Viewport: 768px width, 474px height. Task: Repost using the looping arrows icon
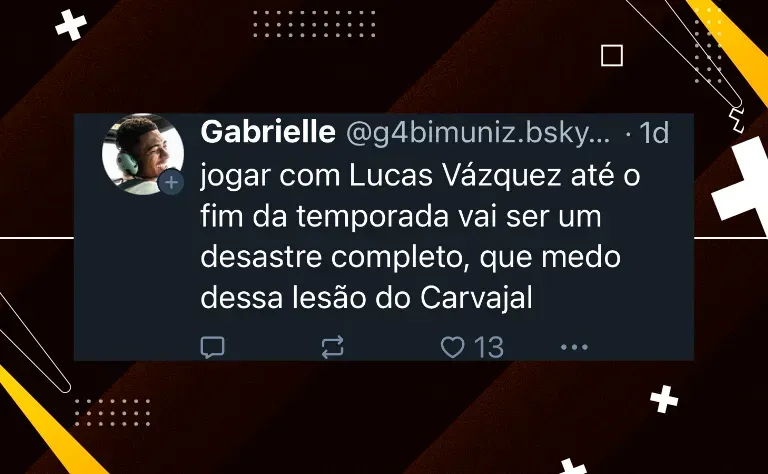(333, 347)
